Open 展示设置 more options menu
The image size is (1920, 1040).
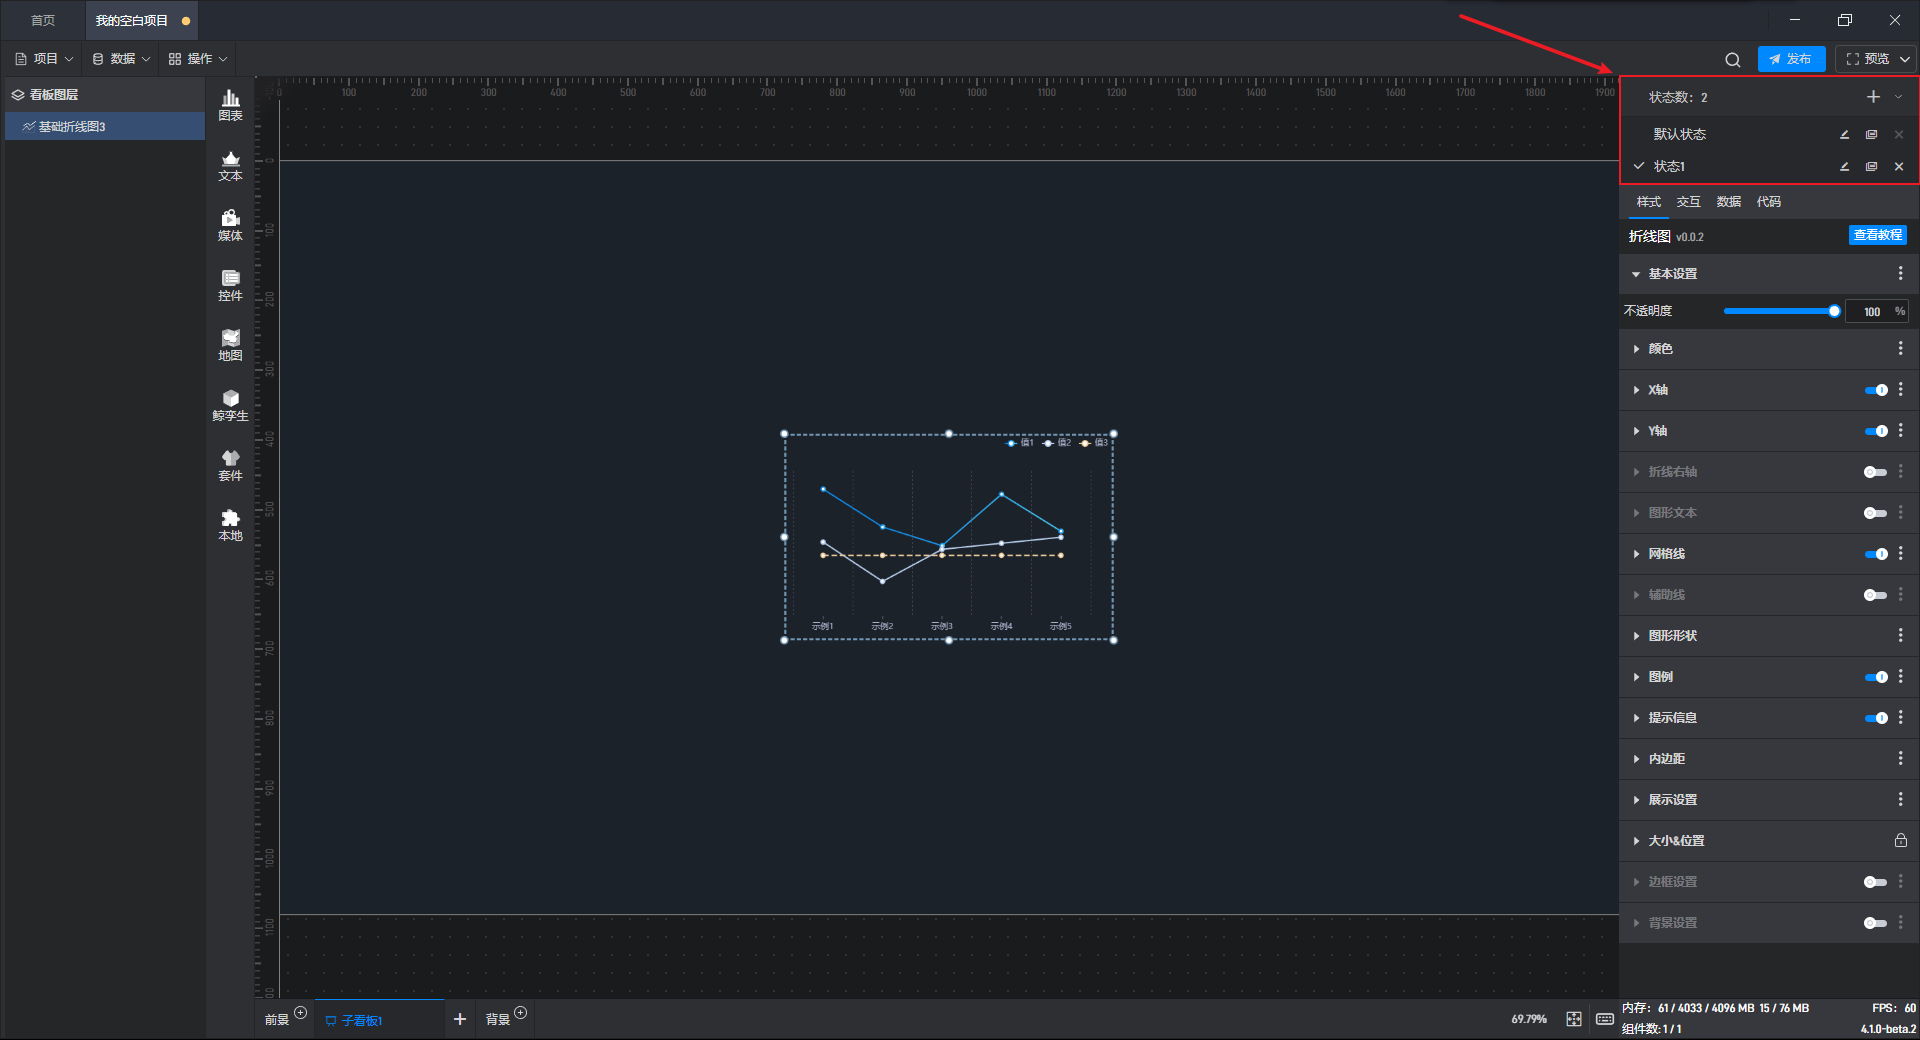tap(1901, 800)
